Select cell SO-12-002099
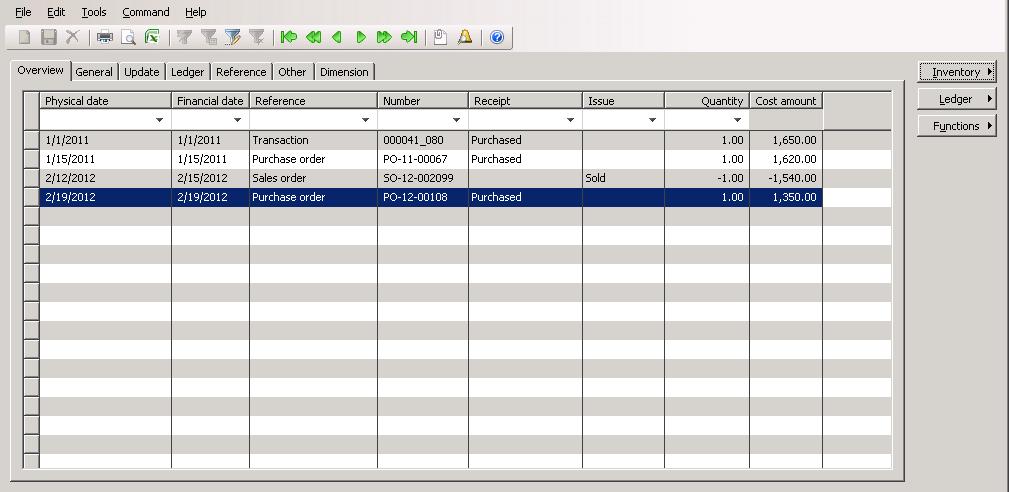 pyautogui.click(x=423, y=178)
